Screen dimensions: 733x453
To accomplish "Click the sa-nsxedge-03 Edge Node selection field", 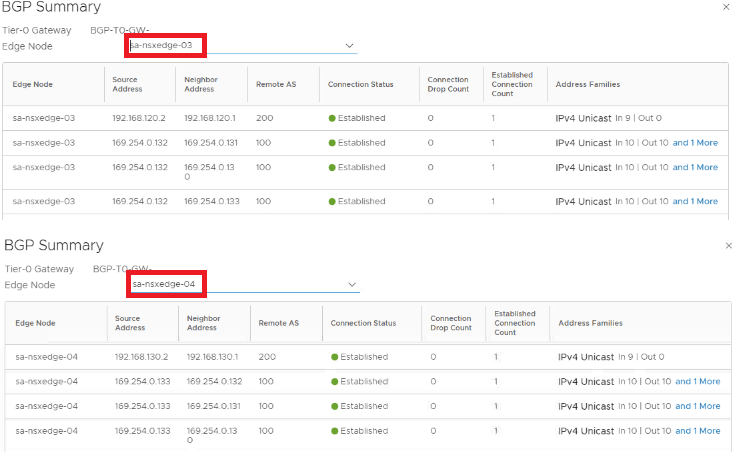I will (x=240, y=46).
